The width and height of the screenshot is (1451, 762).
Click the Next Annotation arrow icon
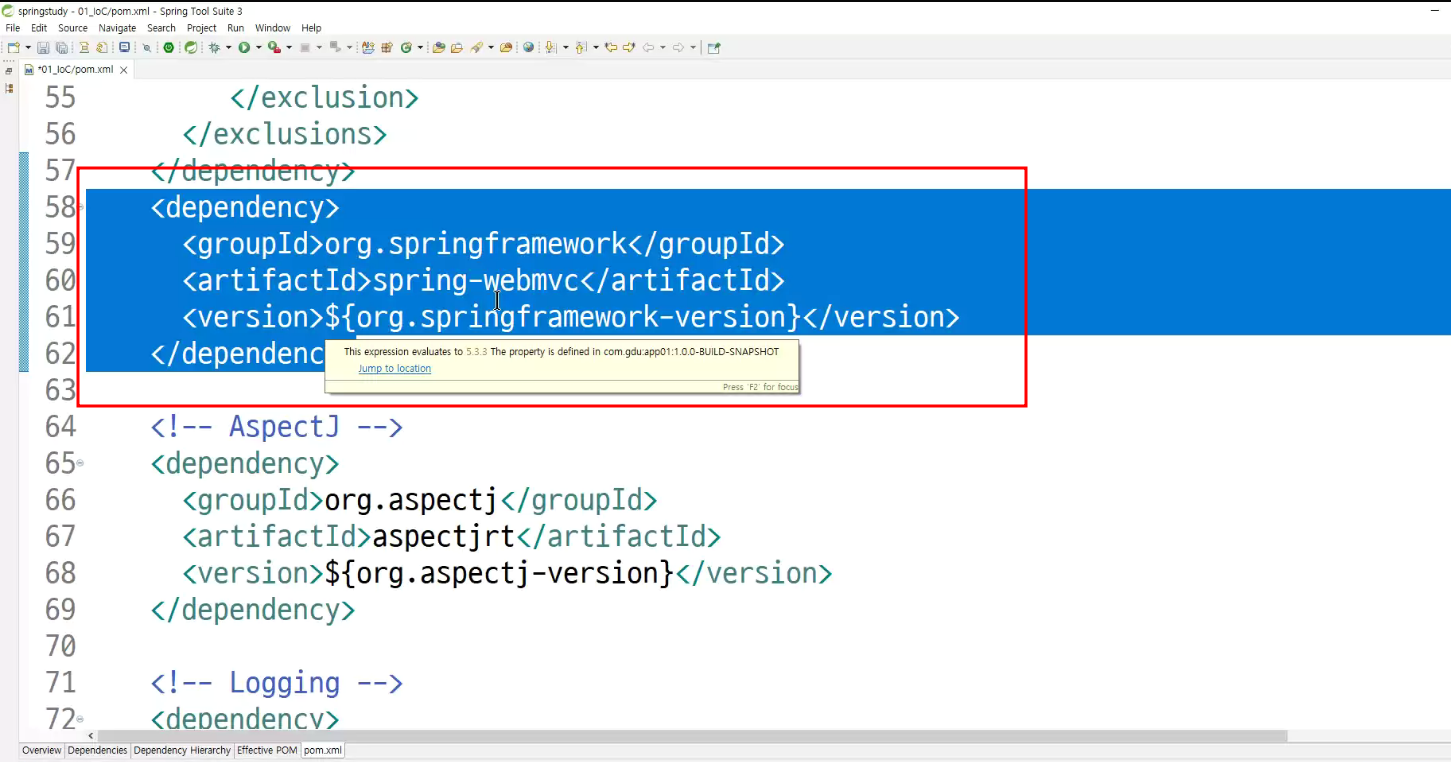[x=549, y=47]
